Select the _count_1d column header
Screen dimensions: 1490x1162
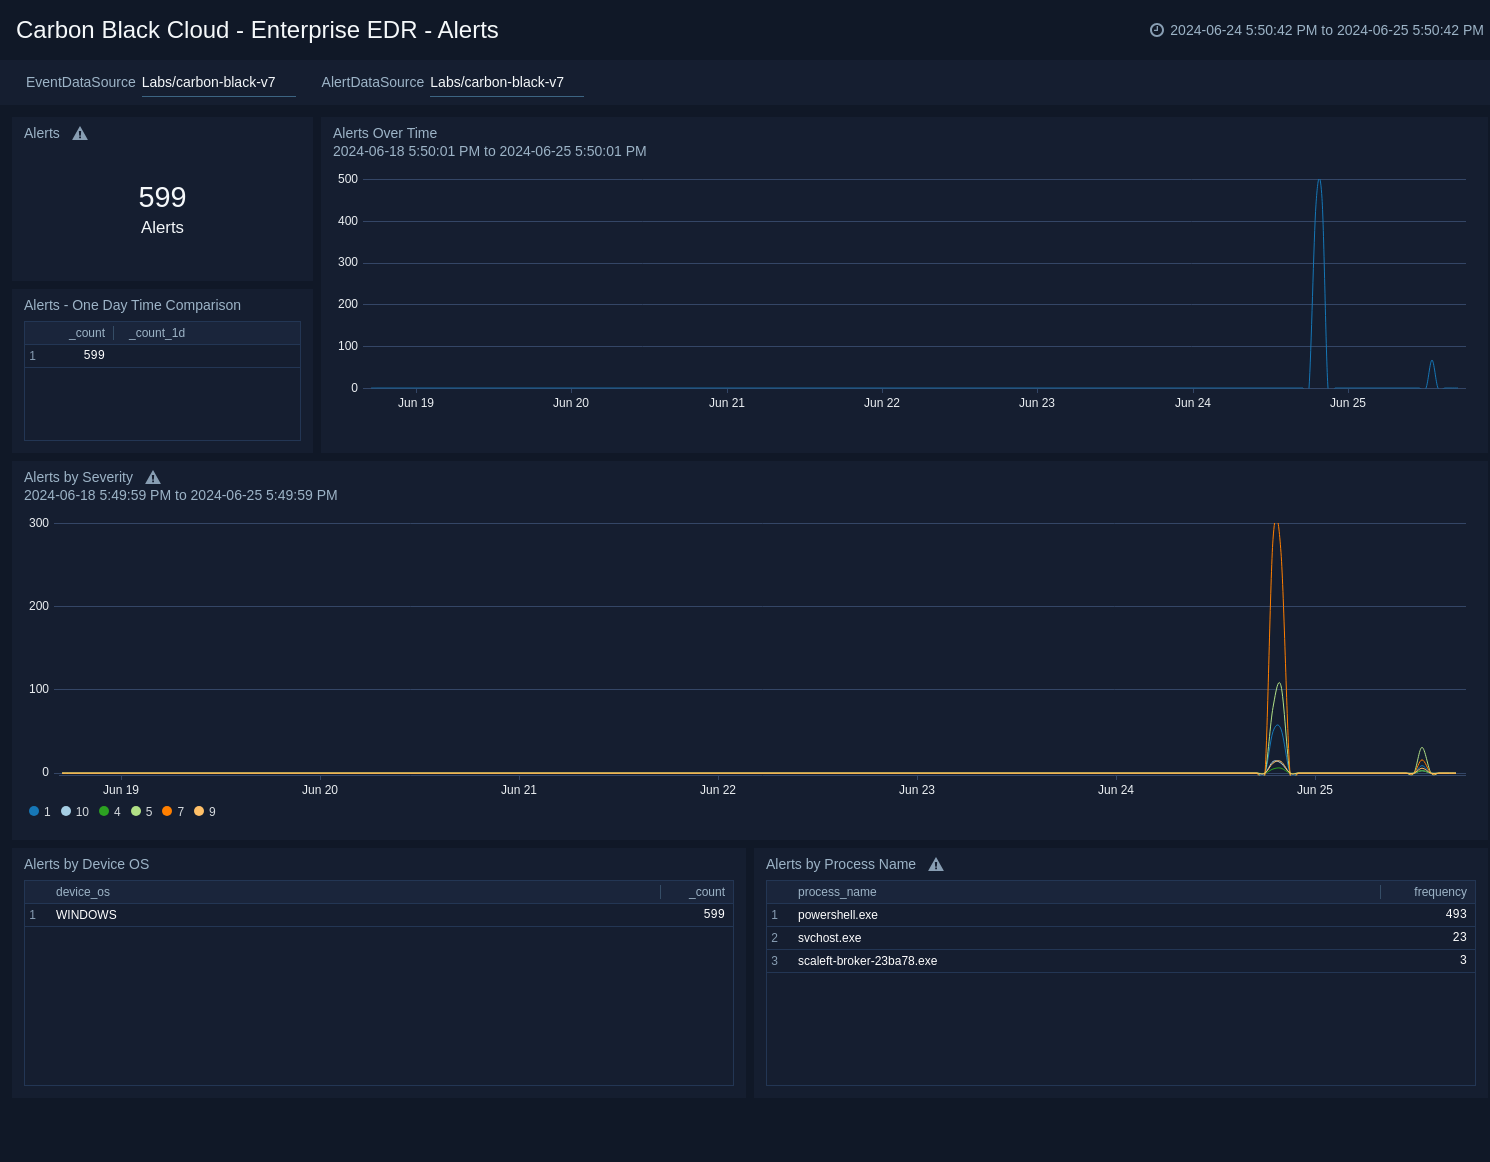[156, 332]
